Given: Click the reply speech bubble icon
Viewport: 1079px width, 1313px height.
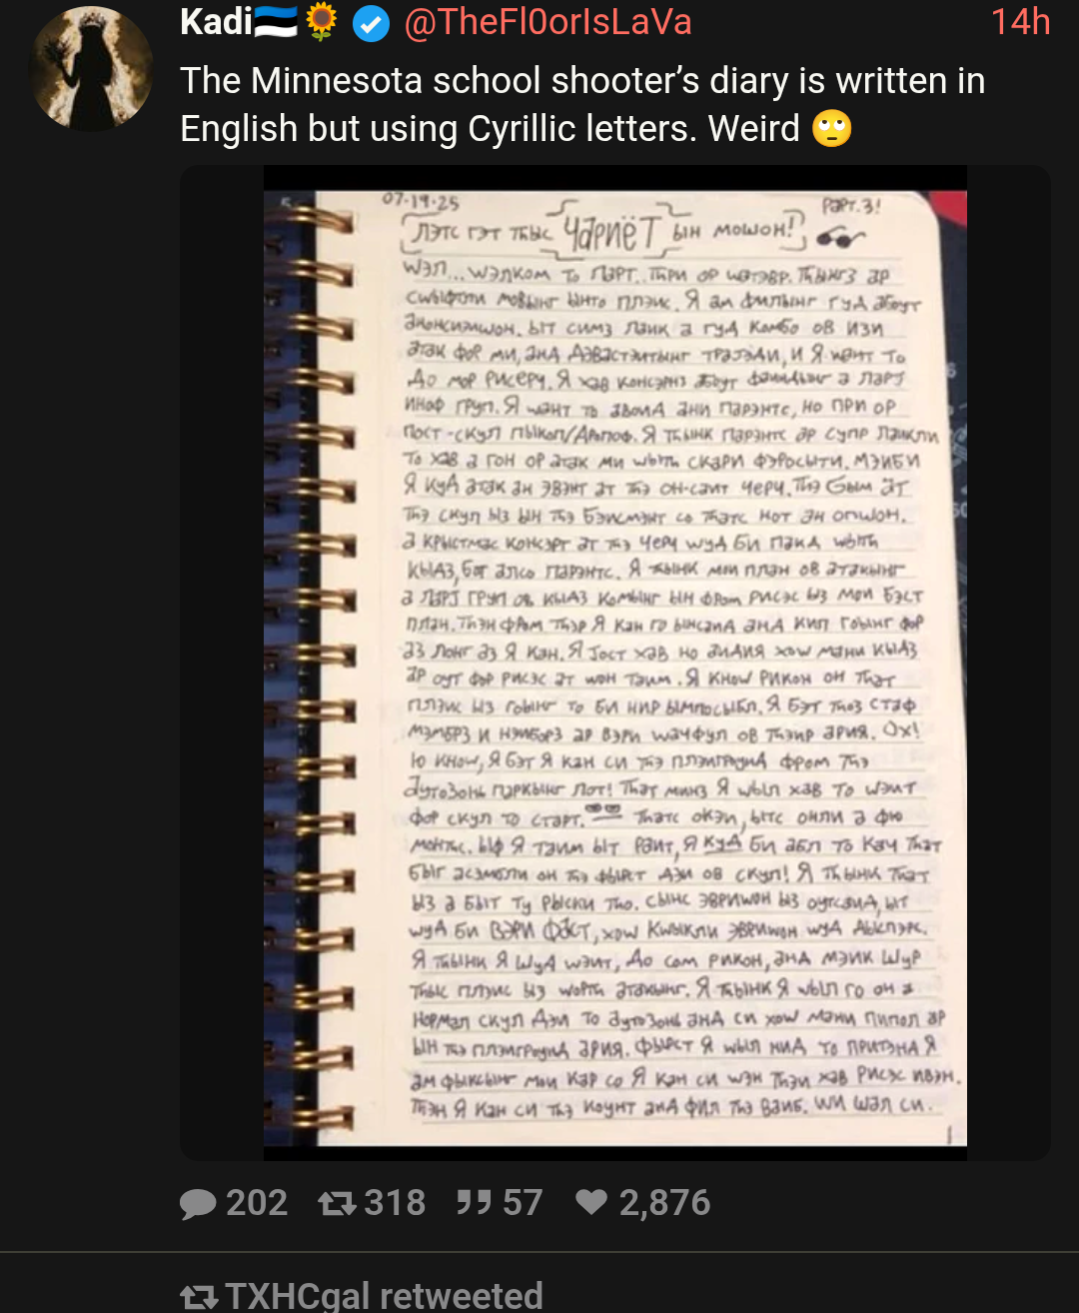Looking at the screenshot, I should 198,1203.
